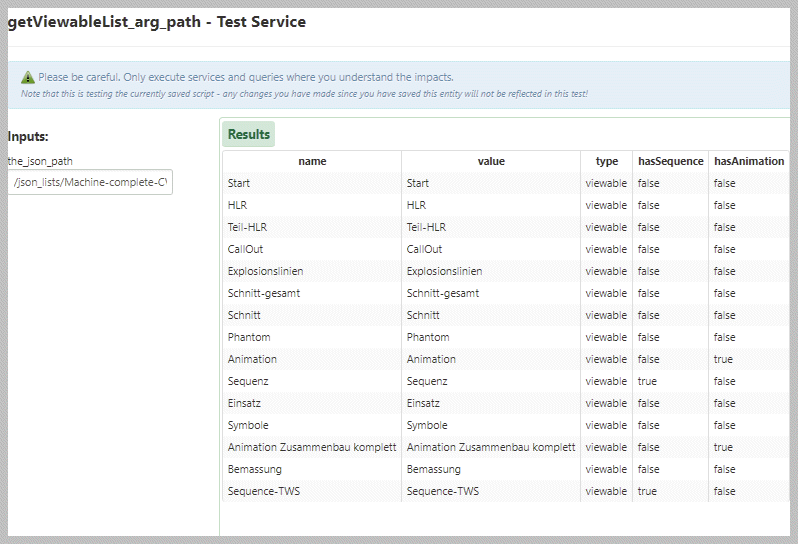Select the 'Schnitt-gesamt' name cell
798x544 pixels.
pos(312,293)
